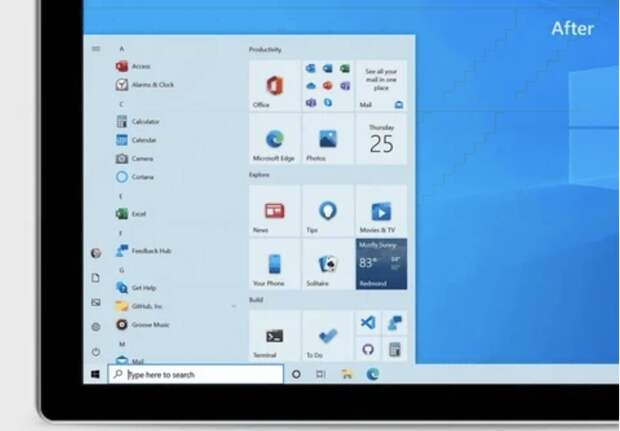Launch Groove Music
620x431 pixels.
142,325
